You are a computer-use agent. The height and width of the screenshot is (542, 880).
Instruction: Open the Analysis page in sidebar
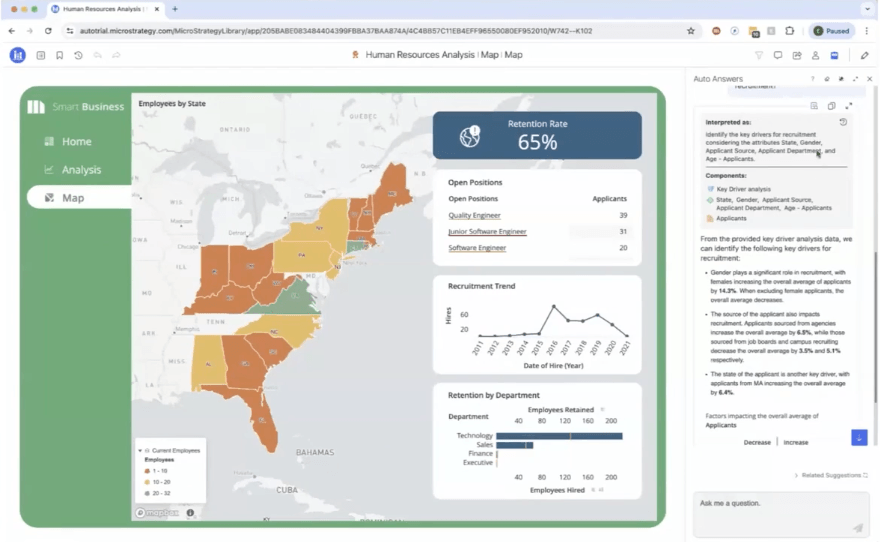click(81, 170)
